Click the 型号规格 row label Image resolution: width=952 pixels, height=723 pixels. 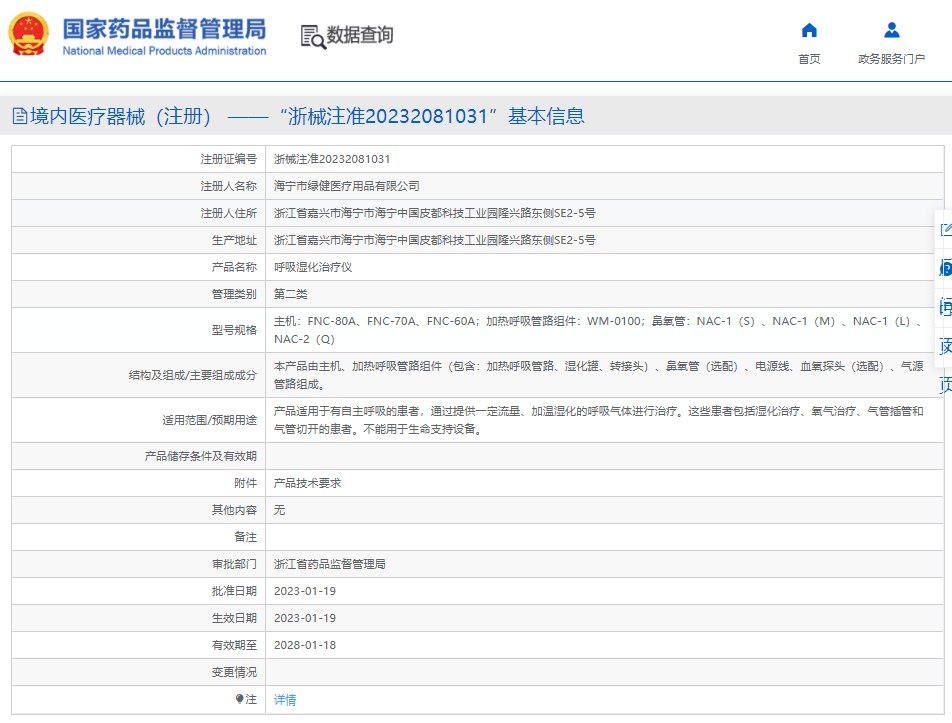pyautogui.click(x=234, y=330)
